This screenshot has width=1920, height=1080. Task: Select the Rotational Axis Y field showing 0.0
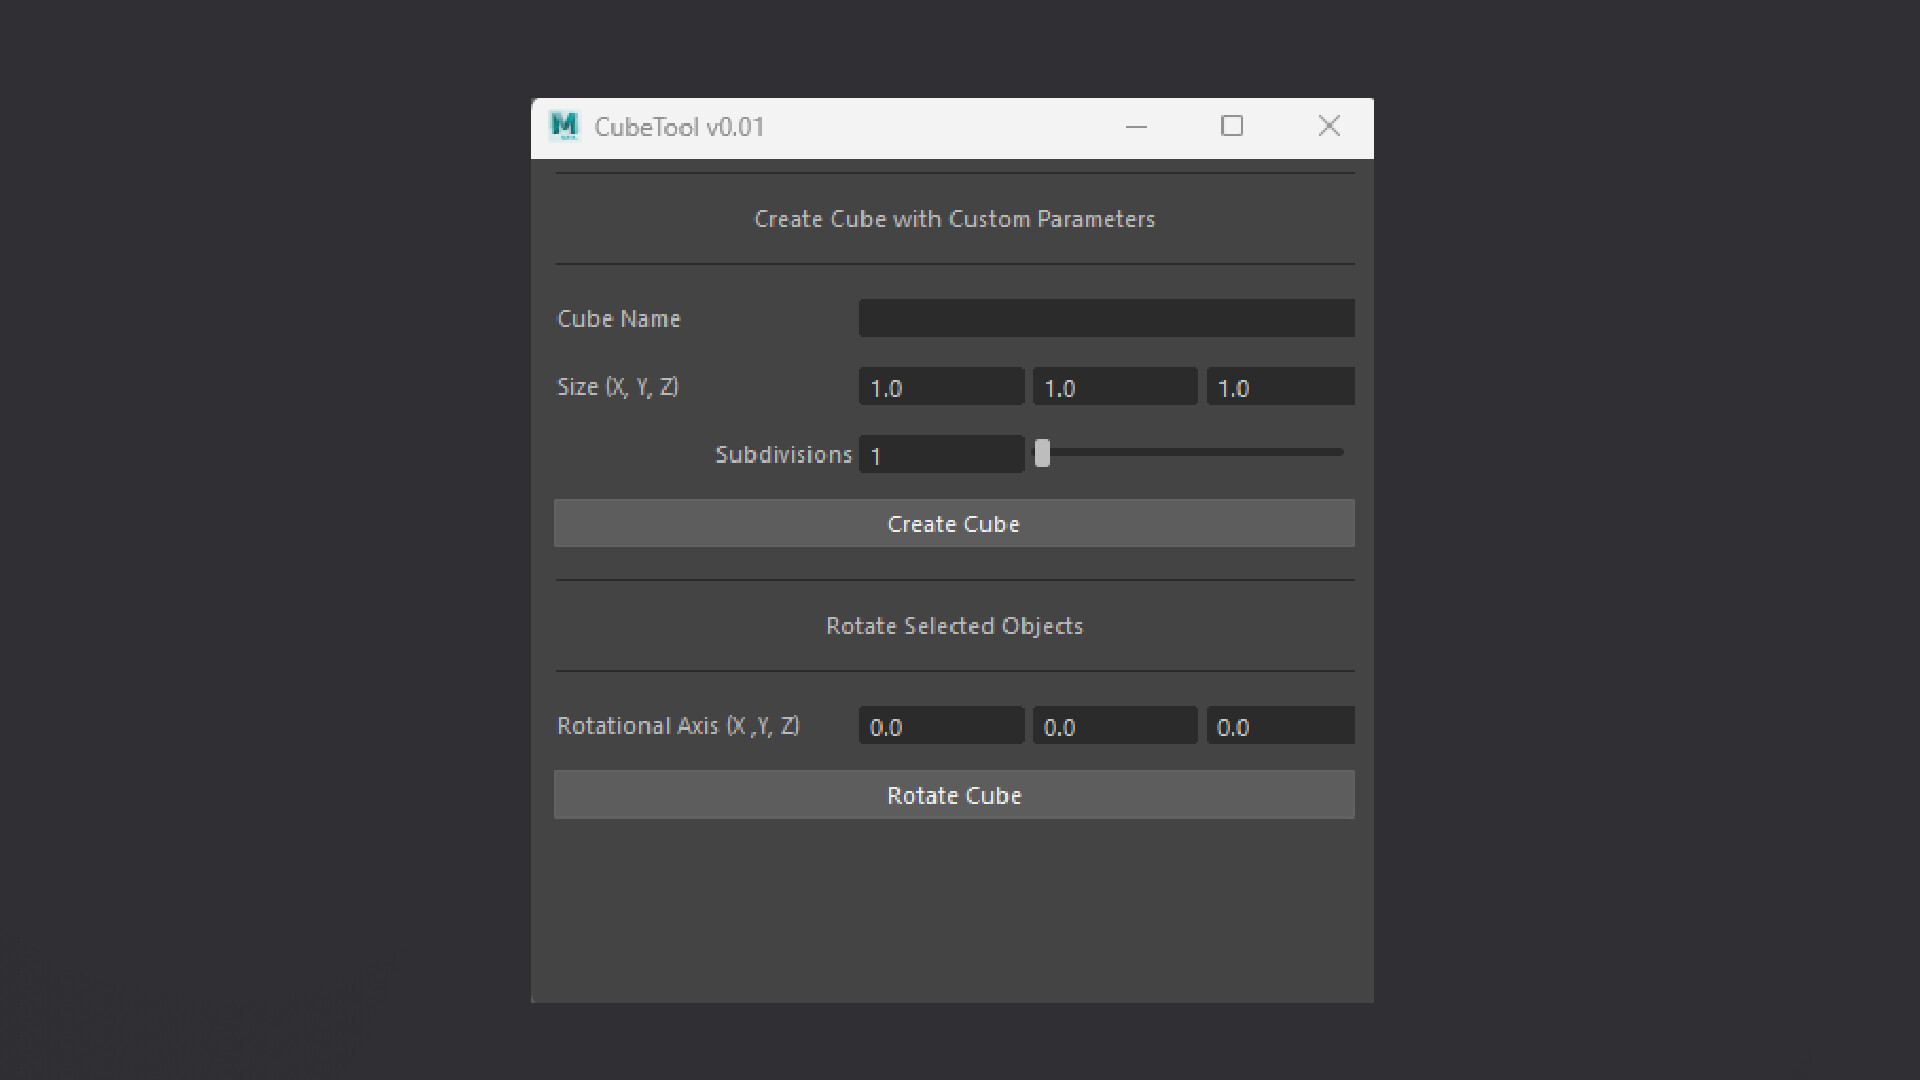pos(1115,726)
